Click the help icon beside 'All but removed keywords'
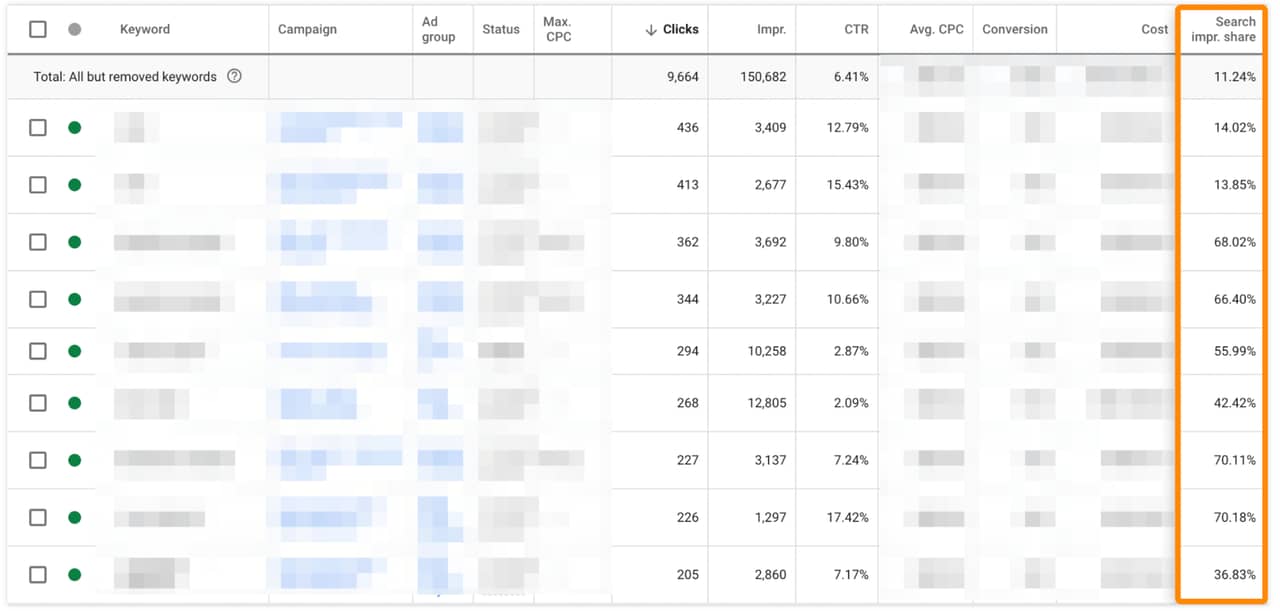Image resolution: width=1280 pixels, height=611 pixels. click(234, 76)
